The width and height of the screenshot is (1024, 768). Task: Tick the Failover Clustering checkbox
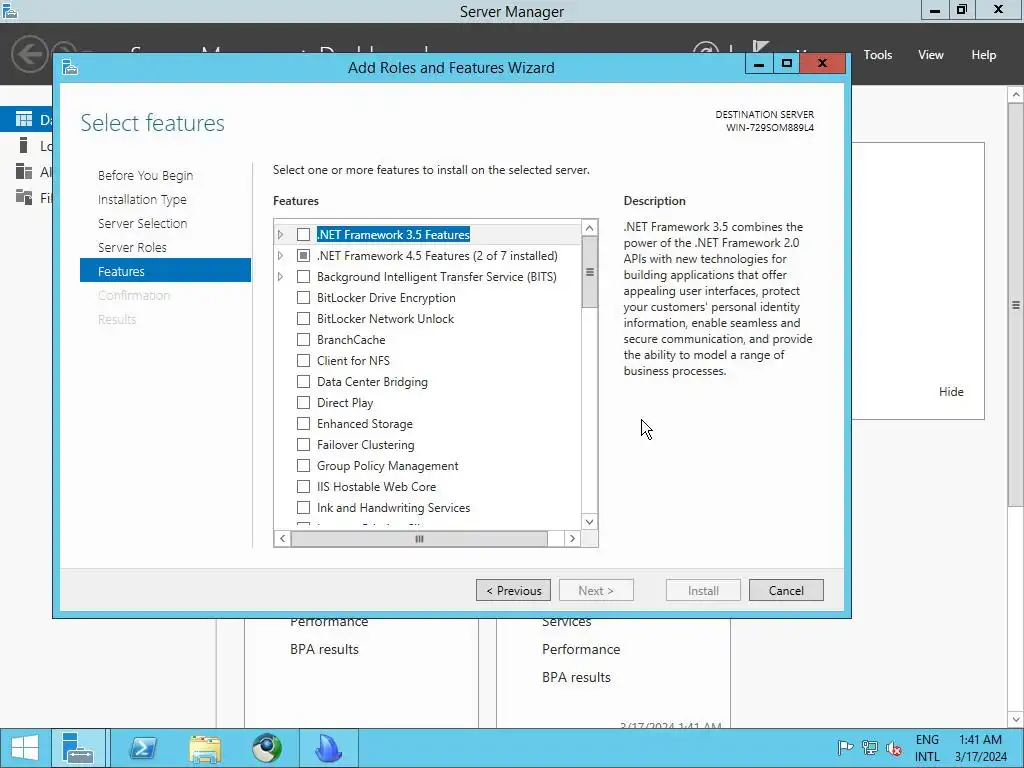[x=303, y=445]
